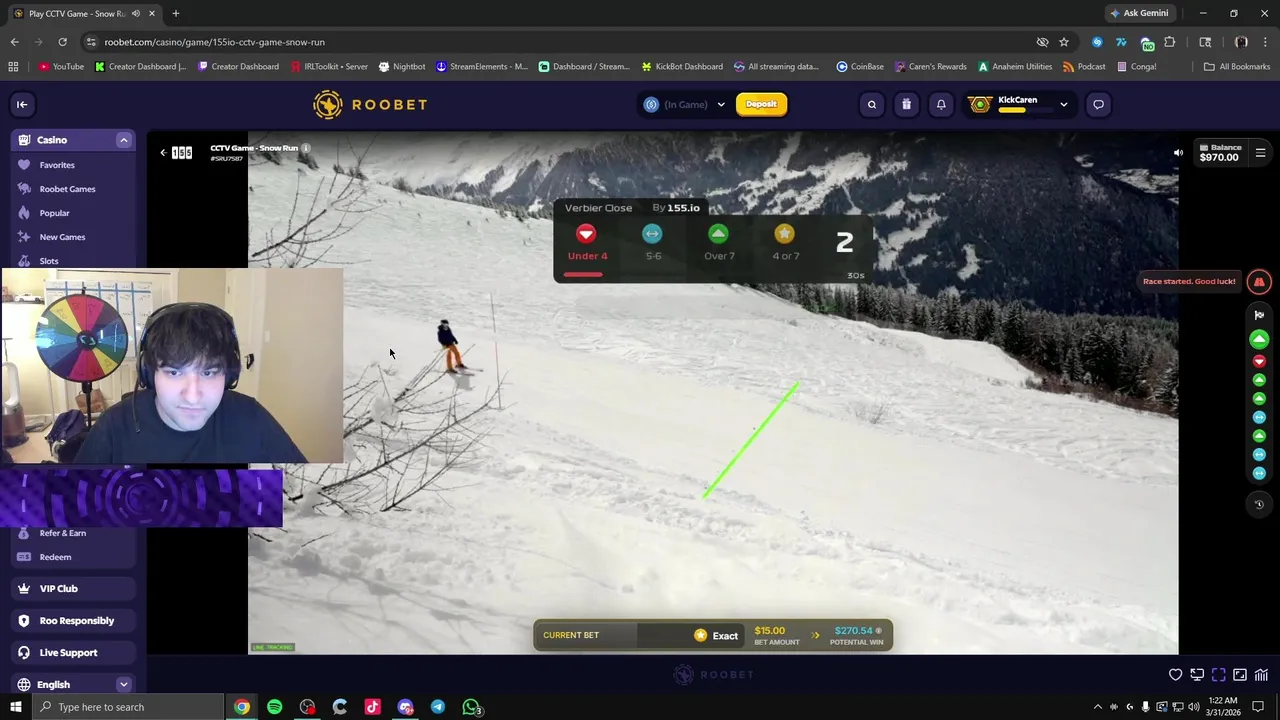1280x720 pixels.
Task: Click the Windows taskbar search box
Action: (128, 707)
